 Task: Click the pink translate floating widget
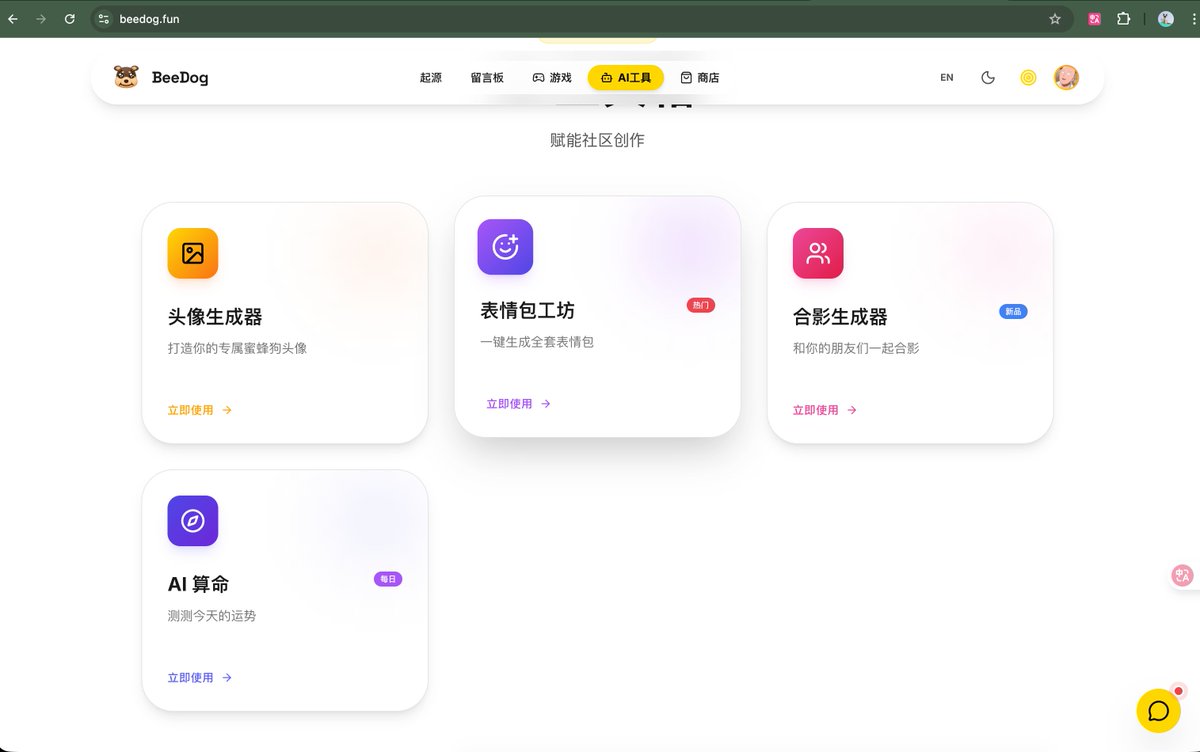click(x=1183, y=575)
